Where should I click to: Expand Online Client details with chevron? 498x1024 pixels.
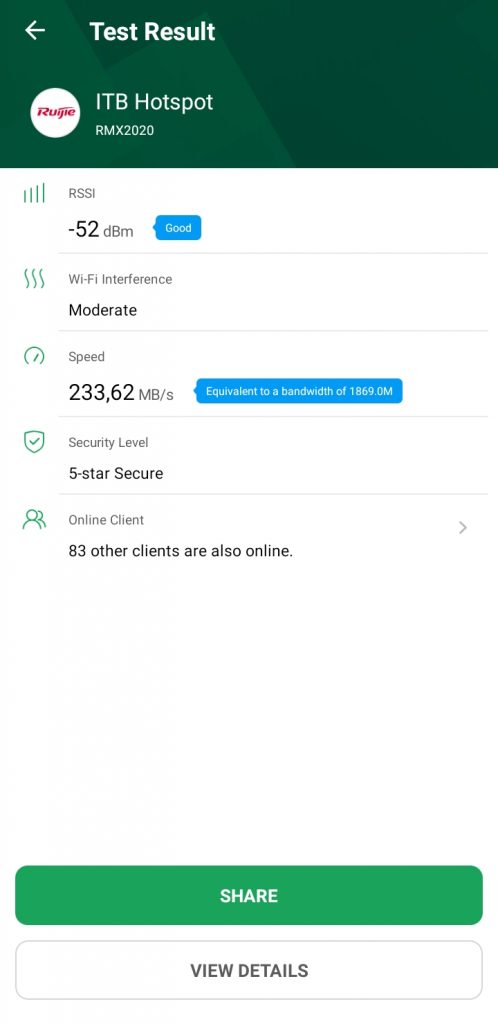[x=463, y=528]
